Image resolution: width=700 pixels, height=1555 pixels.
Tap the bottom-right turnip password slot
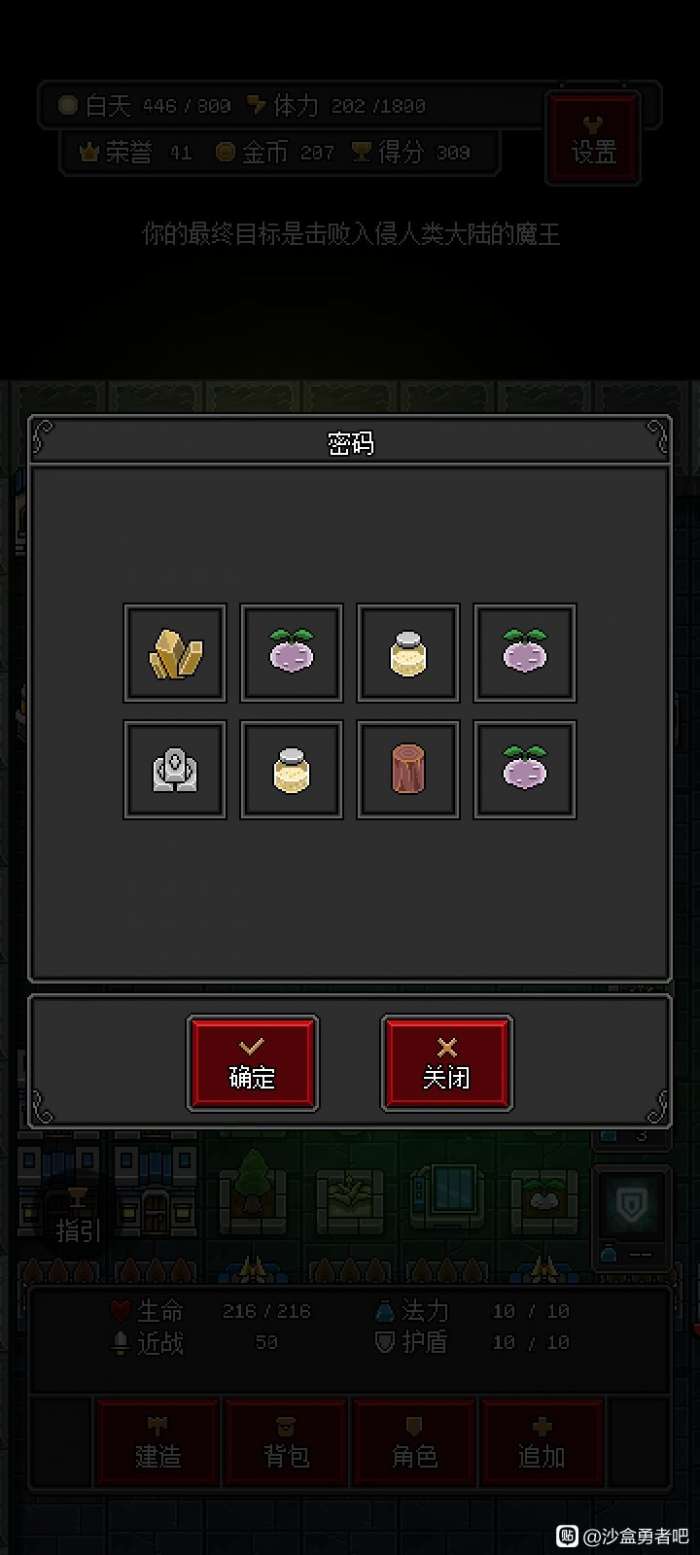click(525, 769)
